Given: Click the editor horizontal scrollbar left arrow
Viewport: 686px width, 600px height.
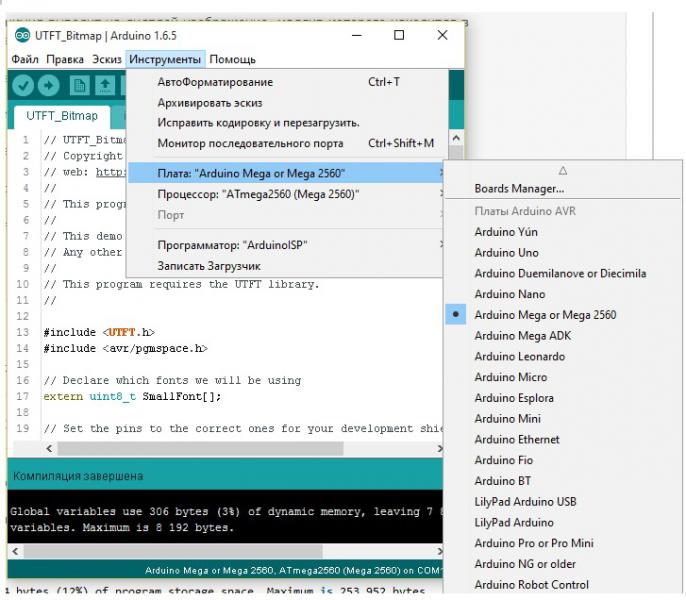Looking at the screenshot, I should pos(49,449).
